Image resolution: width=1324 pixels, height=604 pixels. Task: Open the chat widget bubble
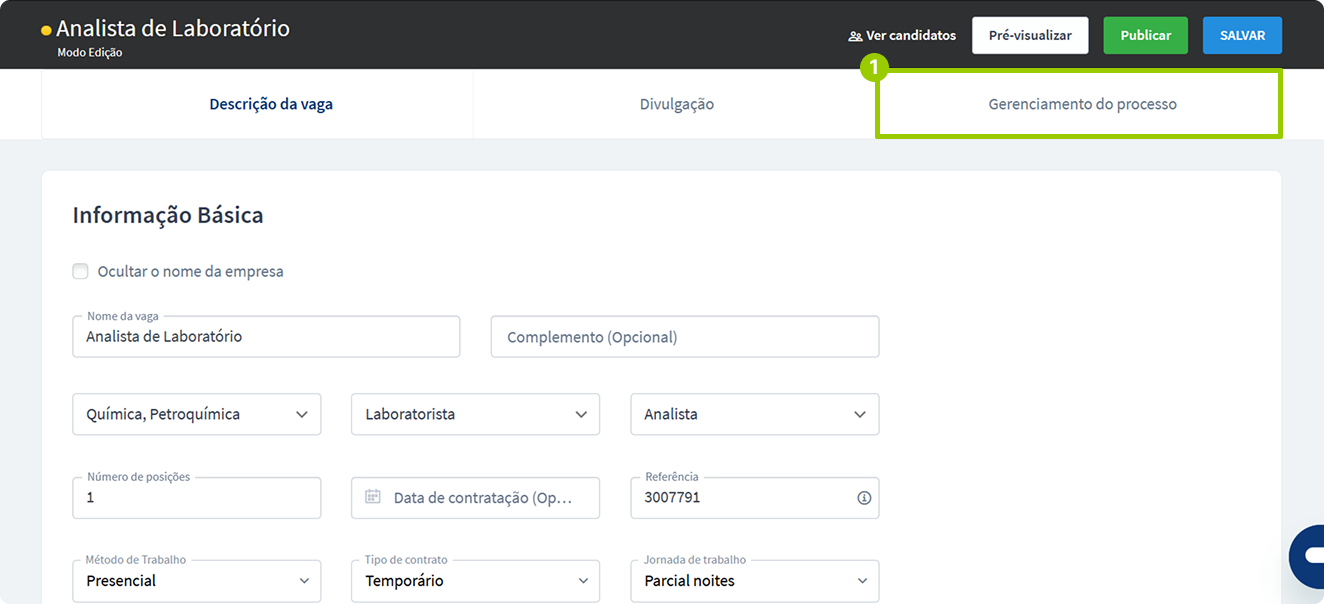click(1308, 556)
